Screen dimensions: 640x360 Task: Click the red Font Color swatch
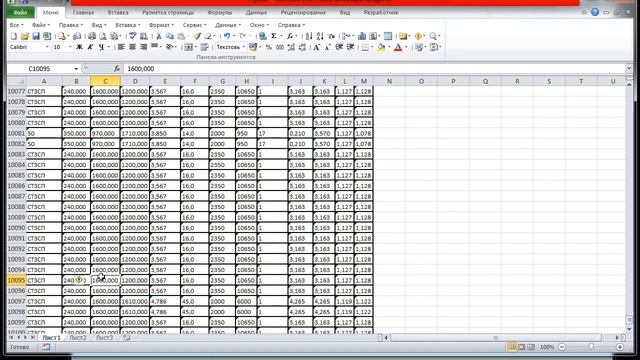click(x=398, y=48)
